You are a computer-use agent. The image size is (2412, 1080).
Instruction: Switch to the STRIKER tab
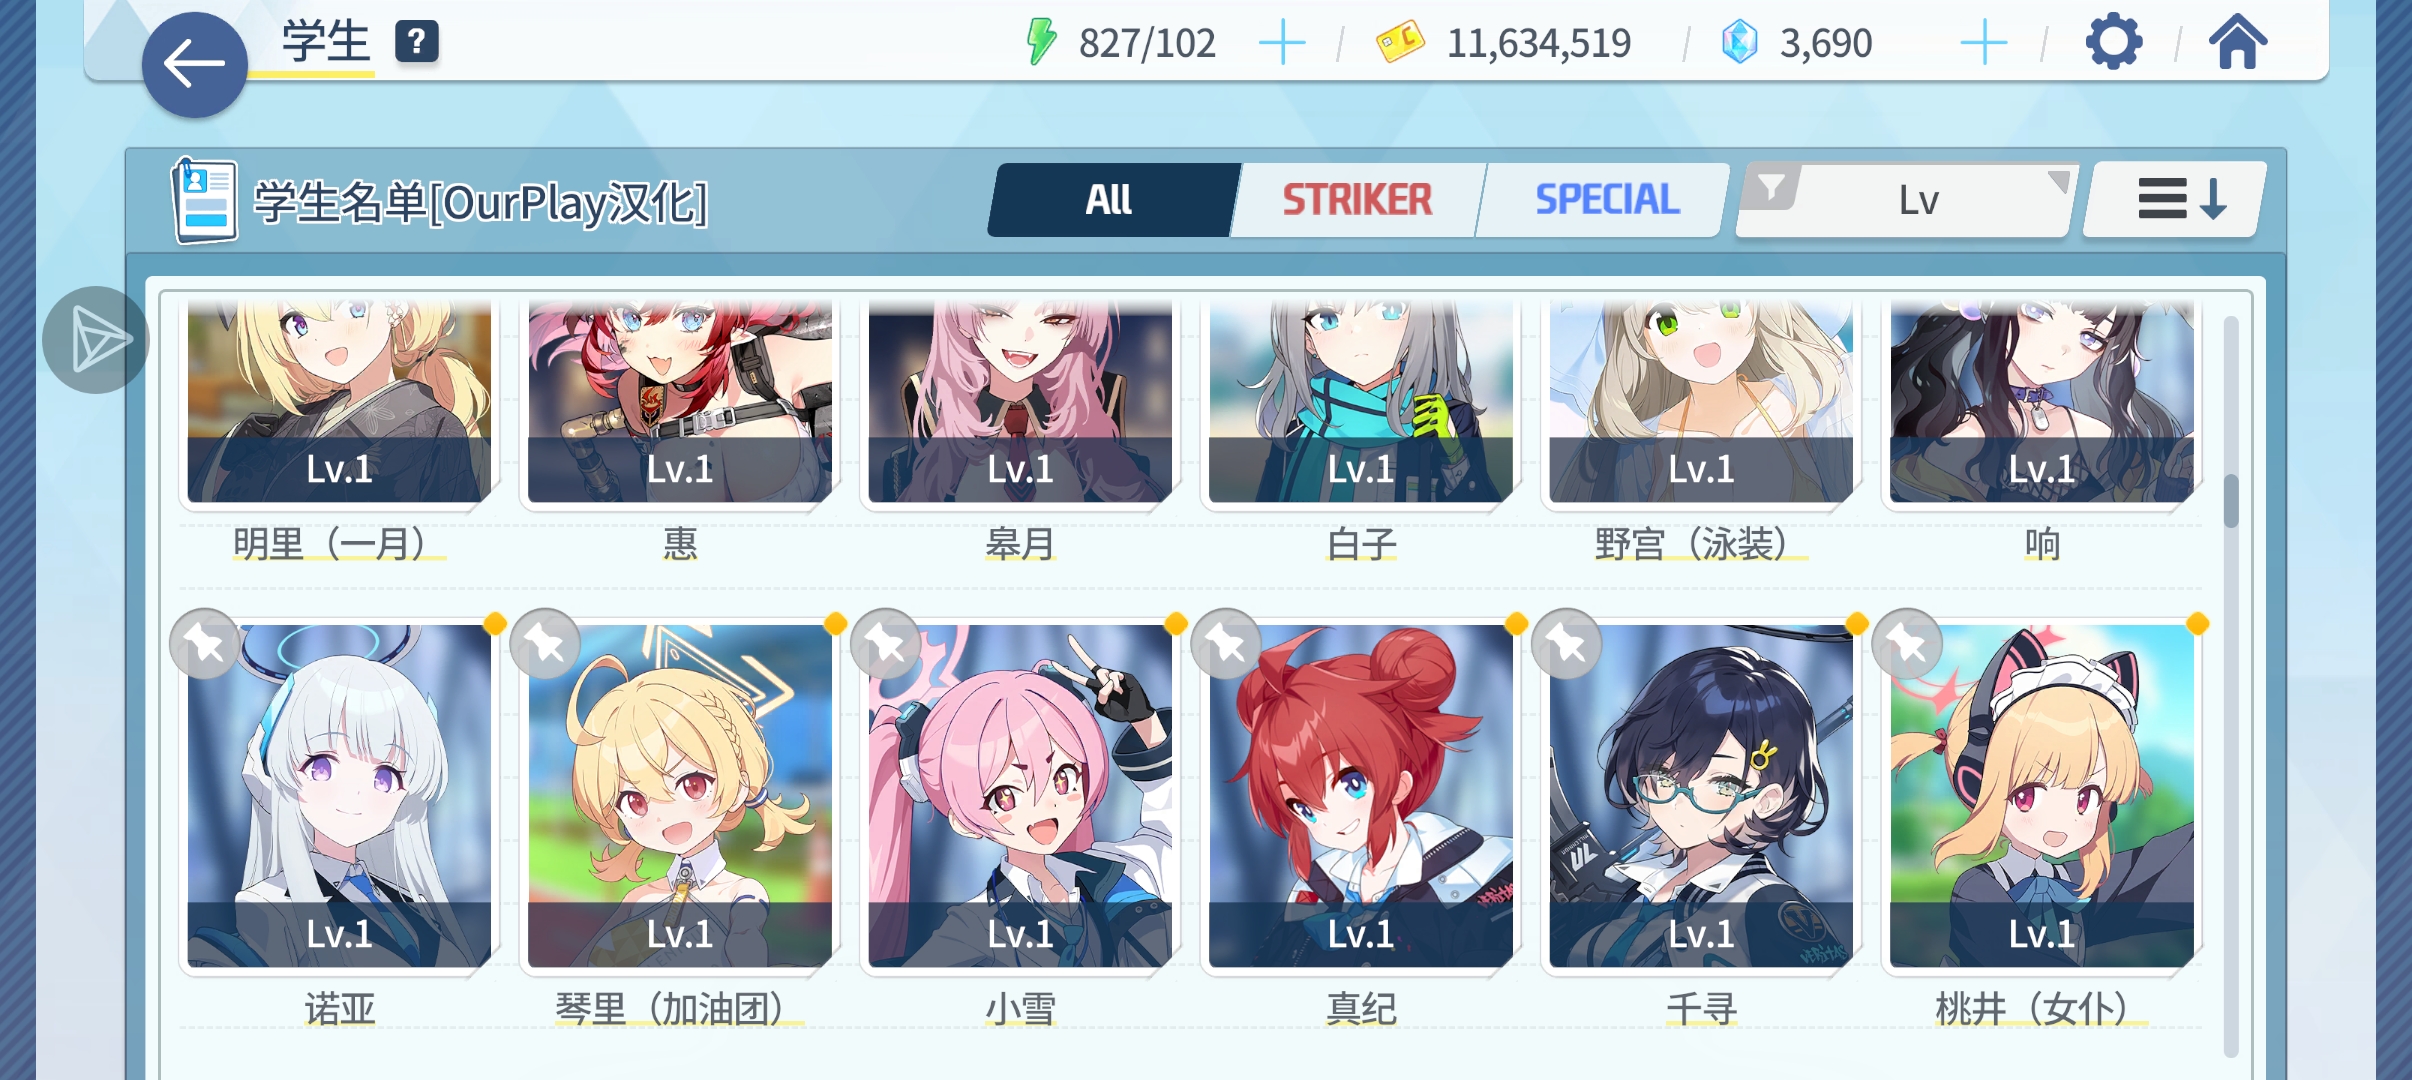(x=1357, y=200)
